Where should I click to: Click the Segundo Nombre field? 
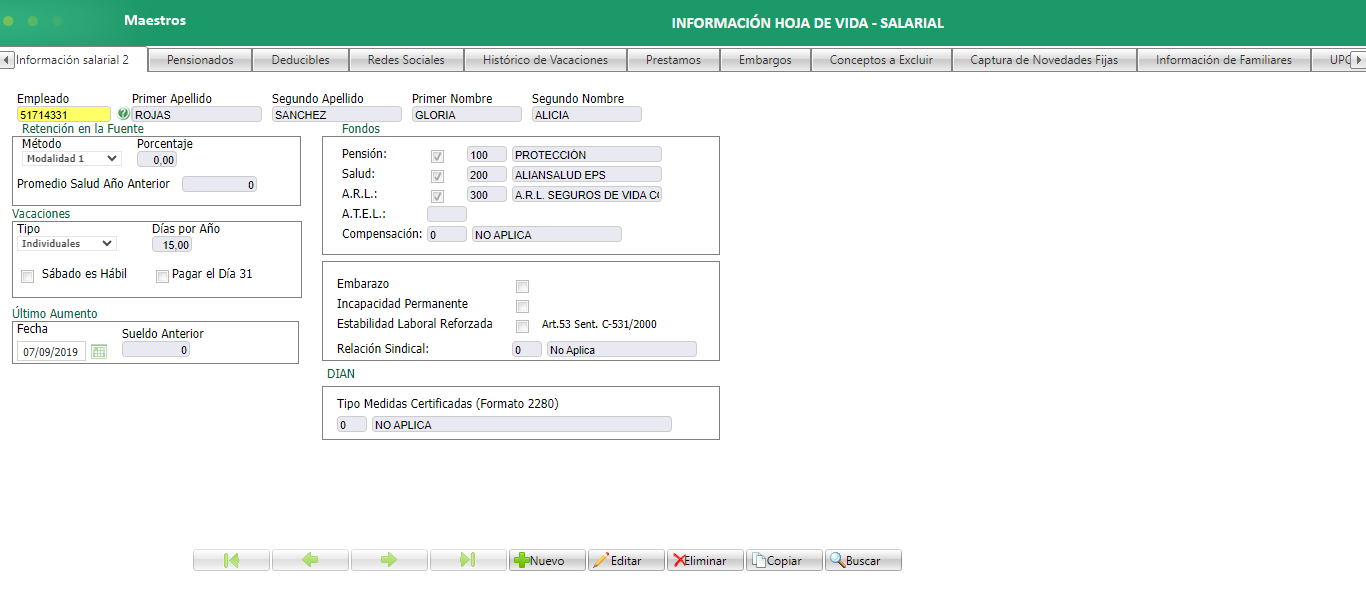[x=587, y=115]
